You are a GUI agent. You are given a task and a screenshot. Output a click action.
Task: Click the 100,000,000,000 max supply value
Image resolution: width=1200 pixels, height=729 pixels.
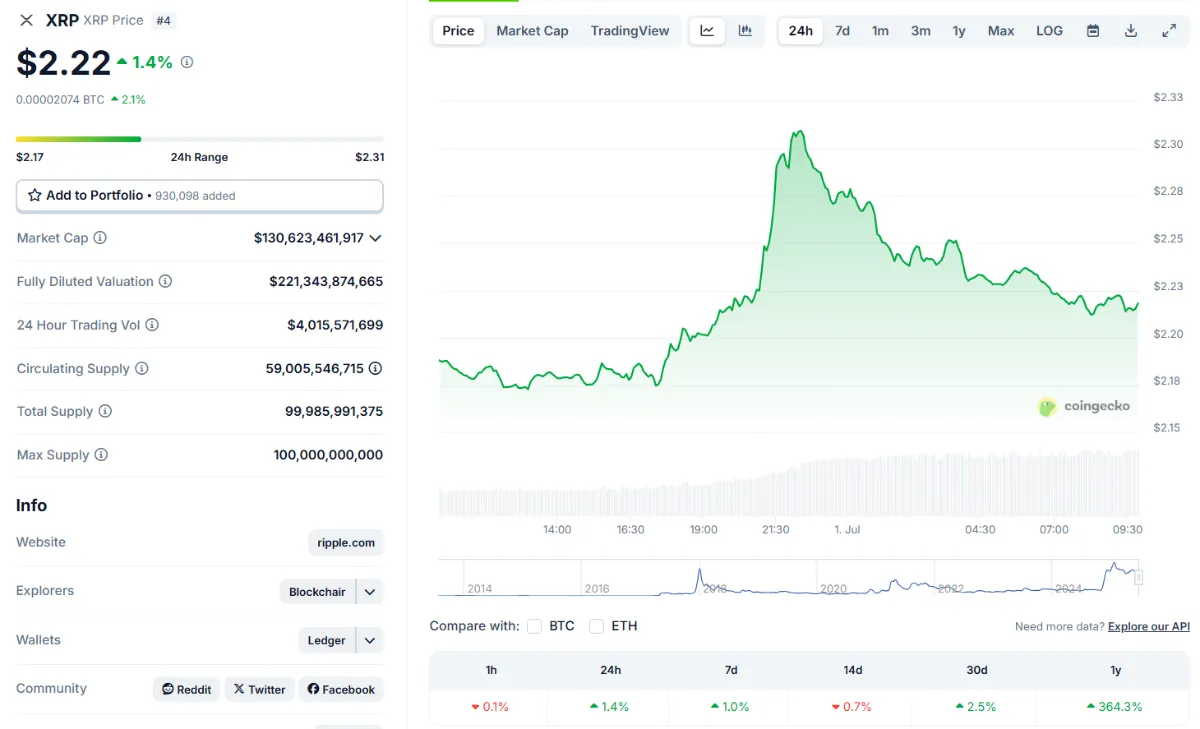tap(328, 455)
